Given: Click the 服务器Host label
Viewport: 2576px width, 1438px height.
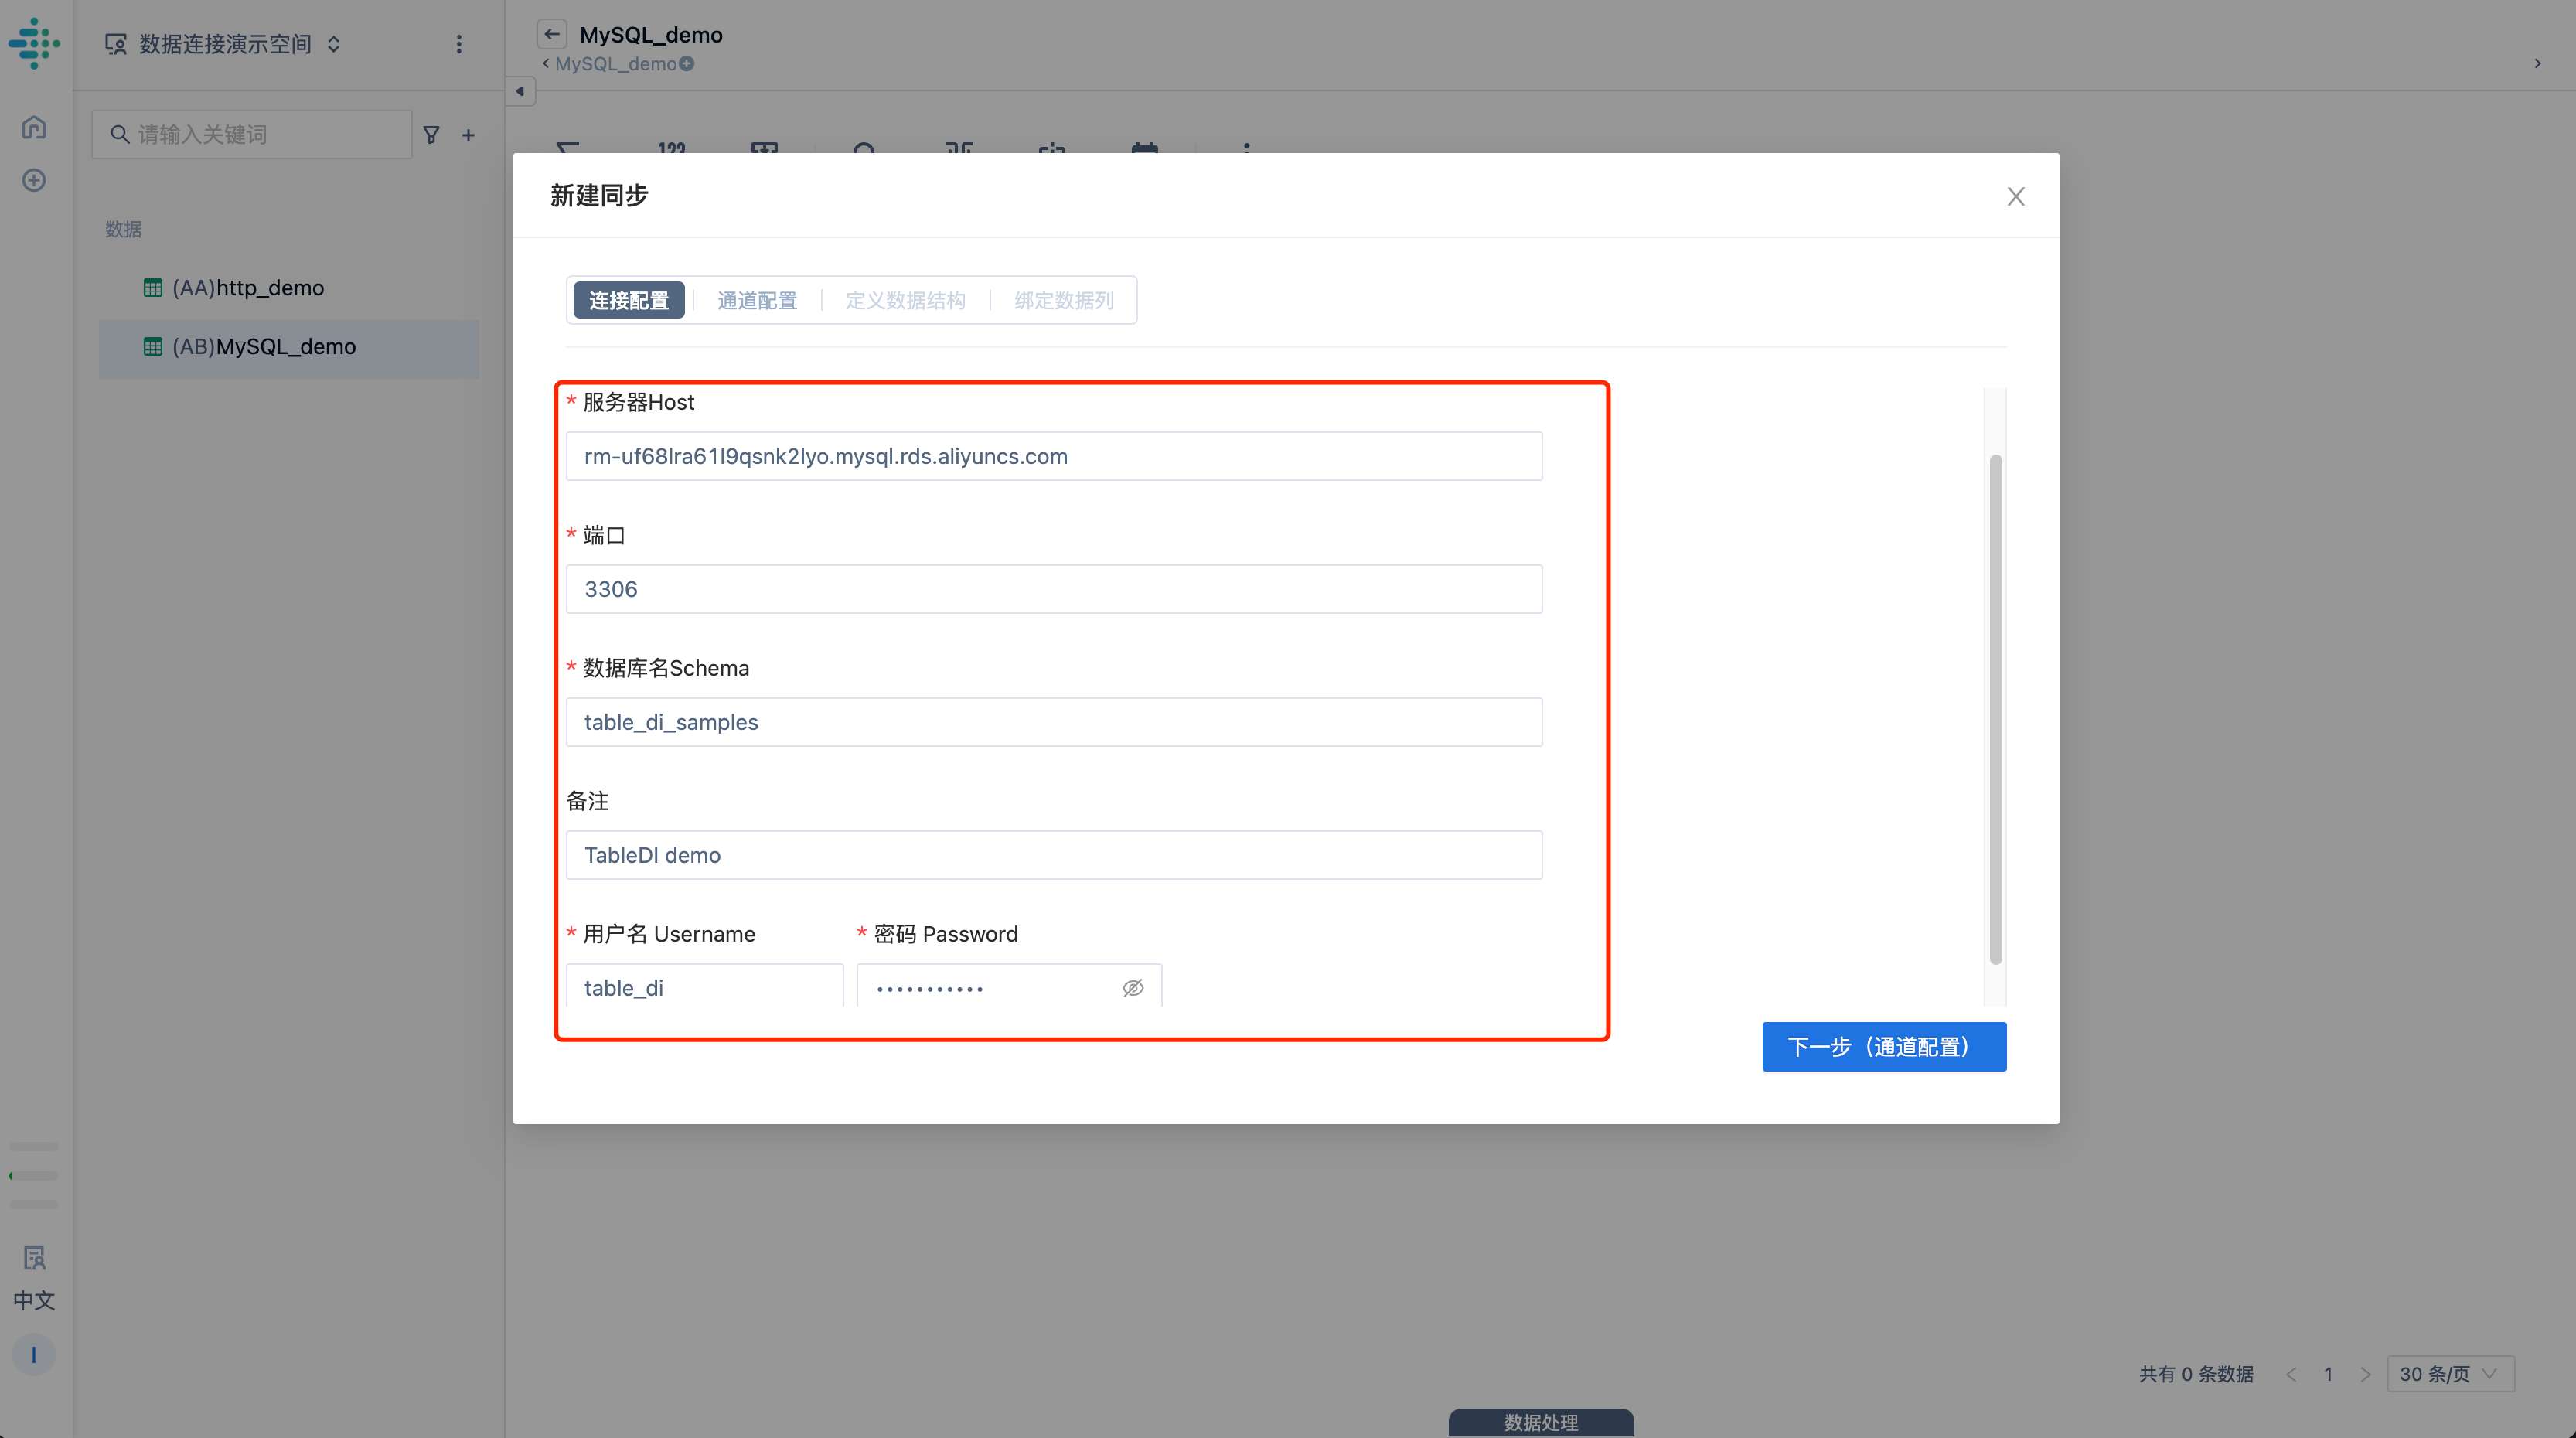Looking at the screenshot, I should coord(638,402).
